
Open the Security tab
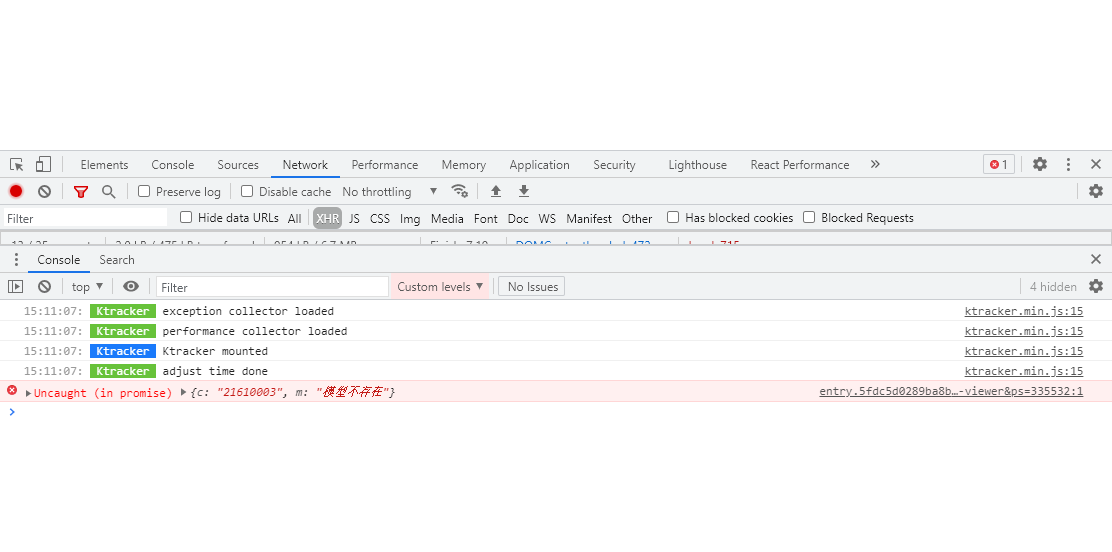614,165
